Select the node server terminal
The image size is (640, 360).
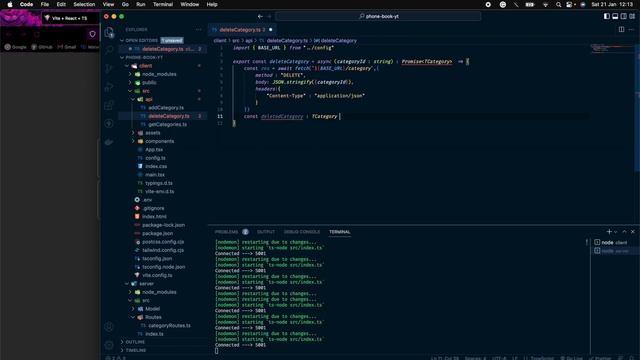coord(615,251)
